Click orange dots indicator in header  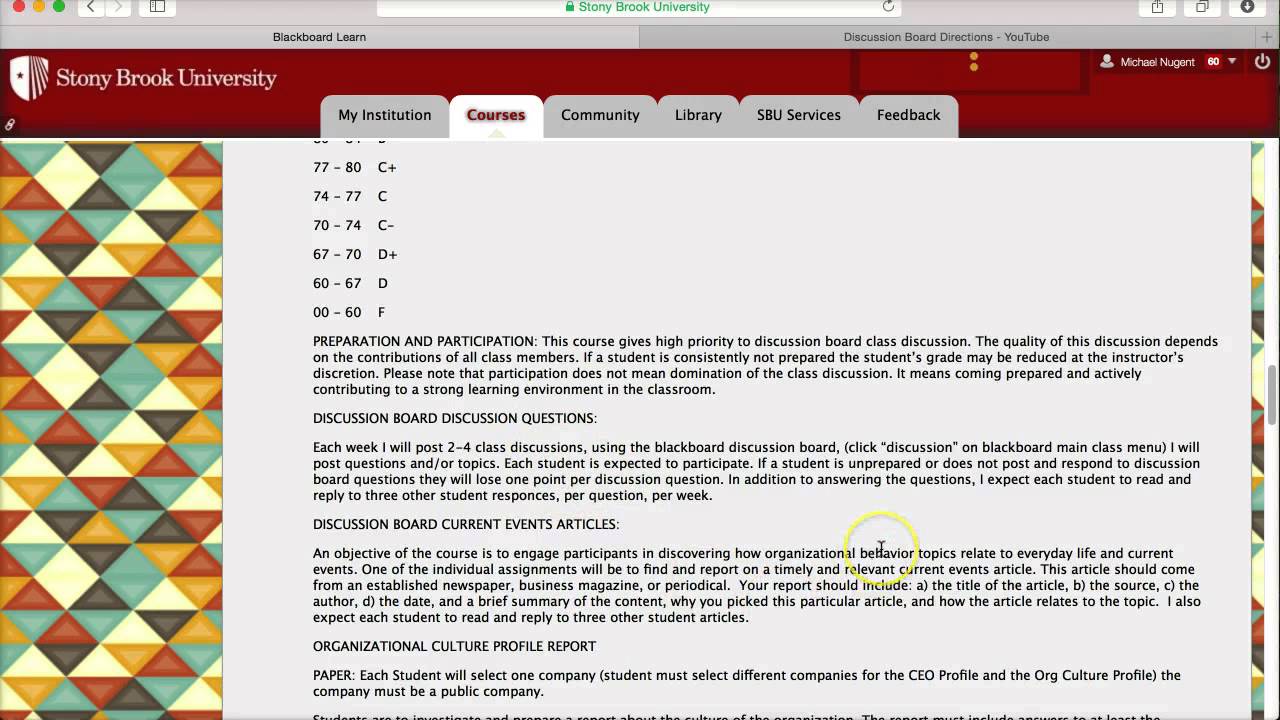coord(974,62)
